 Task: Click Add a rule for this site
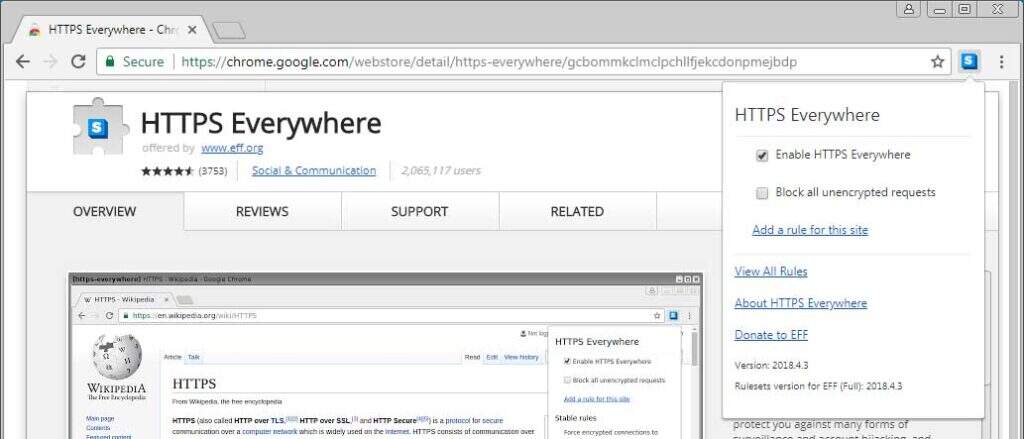click(x=810, y=230)
